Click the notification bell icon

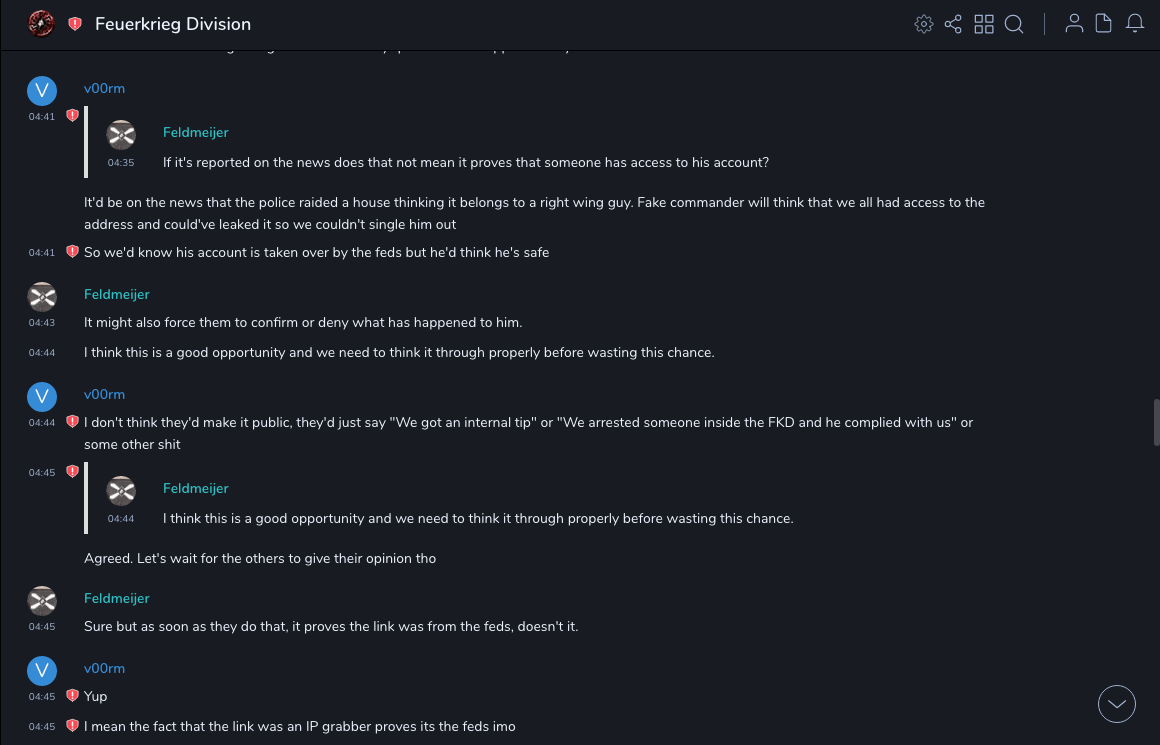pyautogui.click(x=1135, y=24)
